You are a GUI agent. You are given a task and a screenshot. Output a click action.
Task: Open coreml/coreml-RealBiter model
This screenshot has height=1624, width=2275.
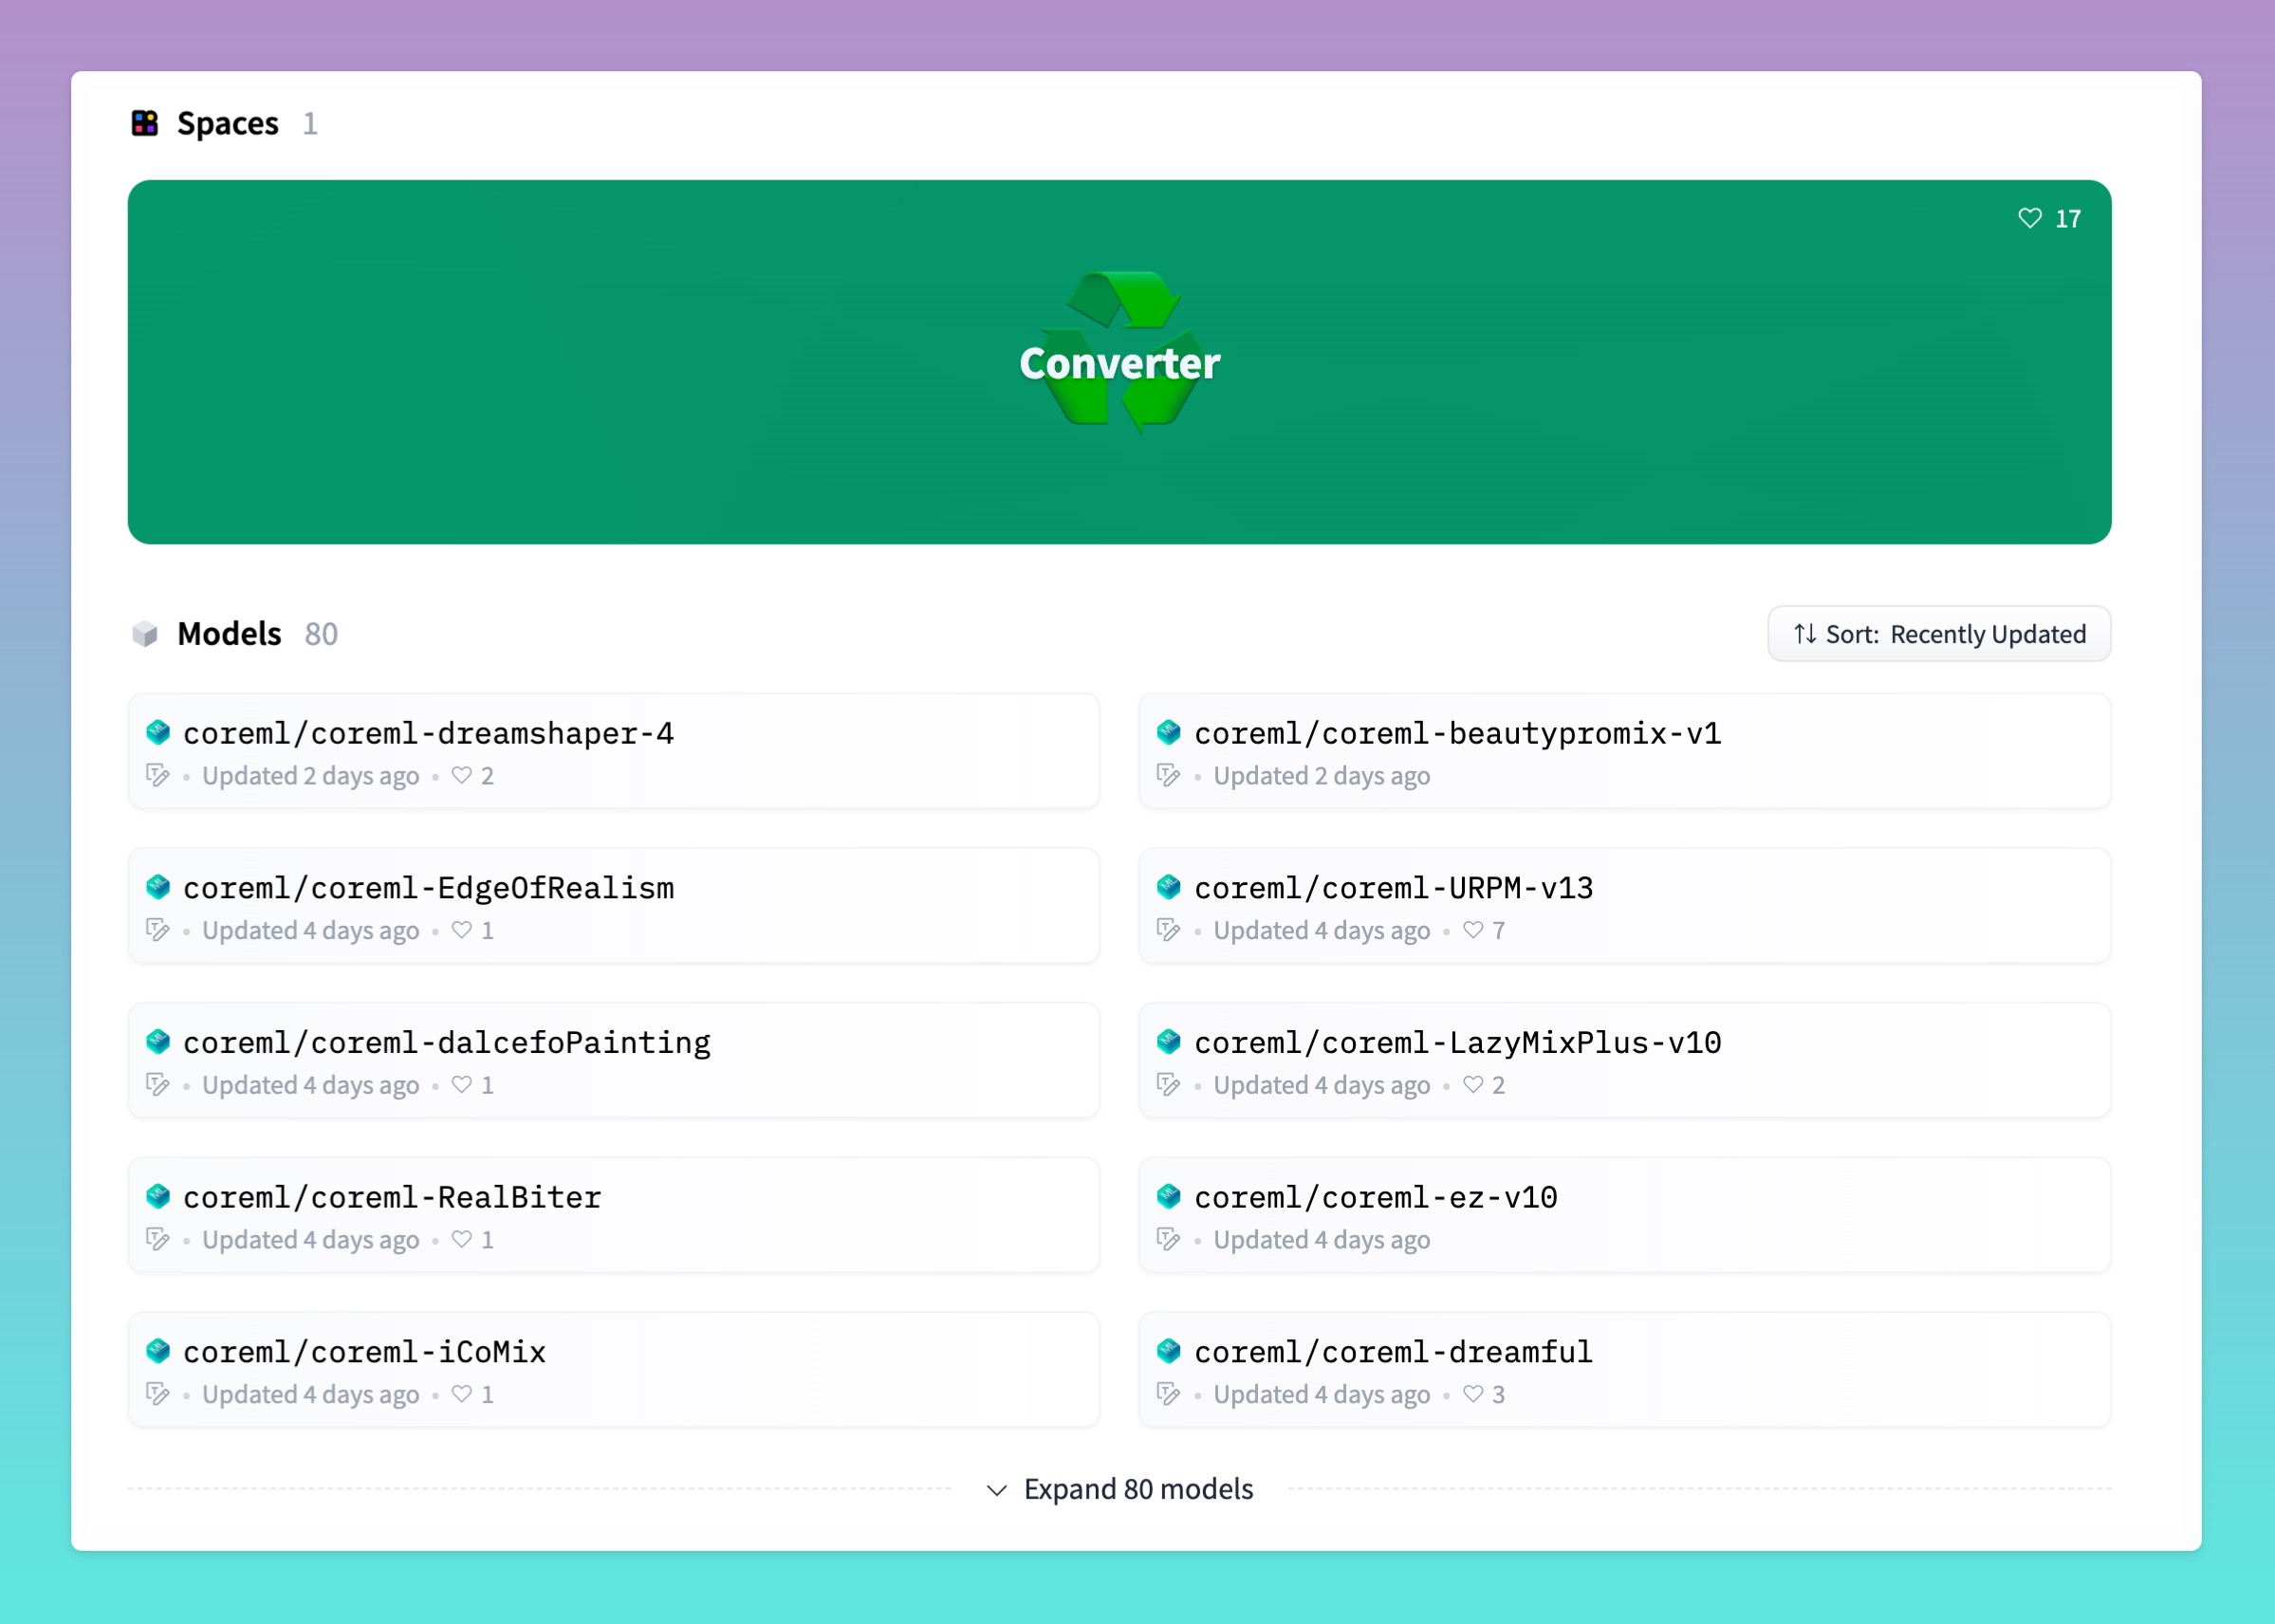point(613,1215)
